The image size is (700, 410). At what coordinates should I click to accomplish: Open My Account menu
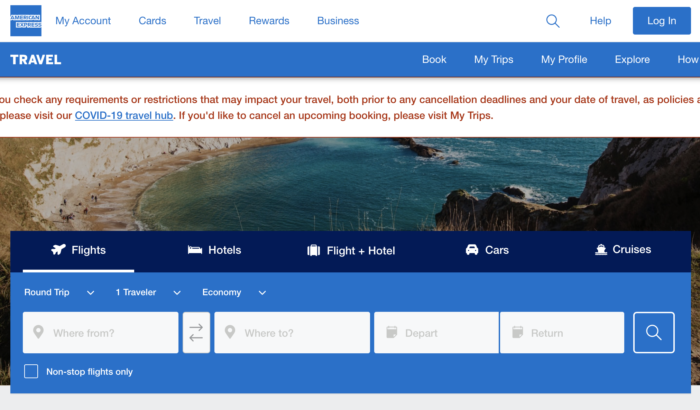[83, 21]
